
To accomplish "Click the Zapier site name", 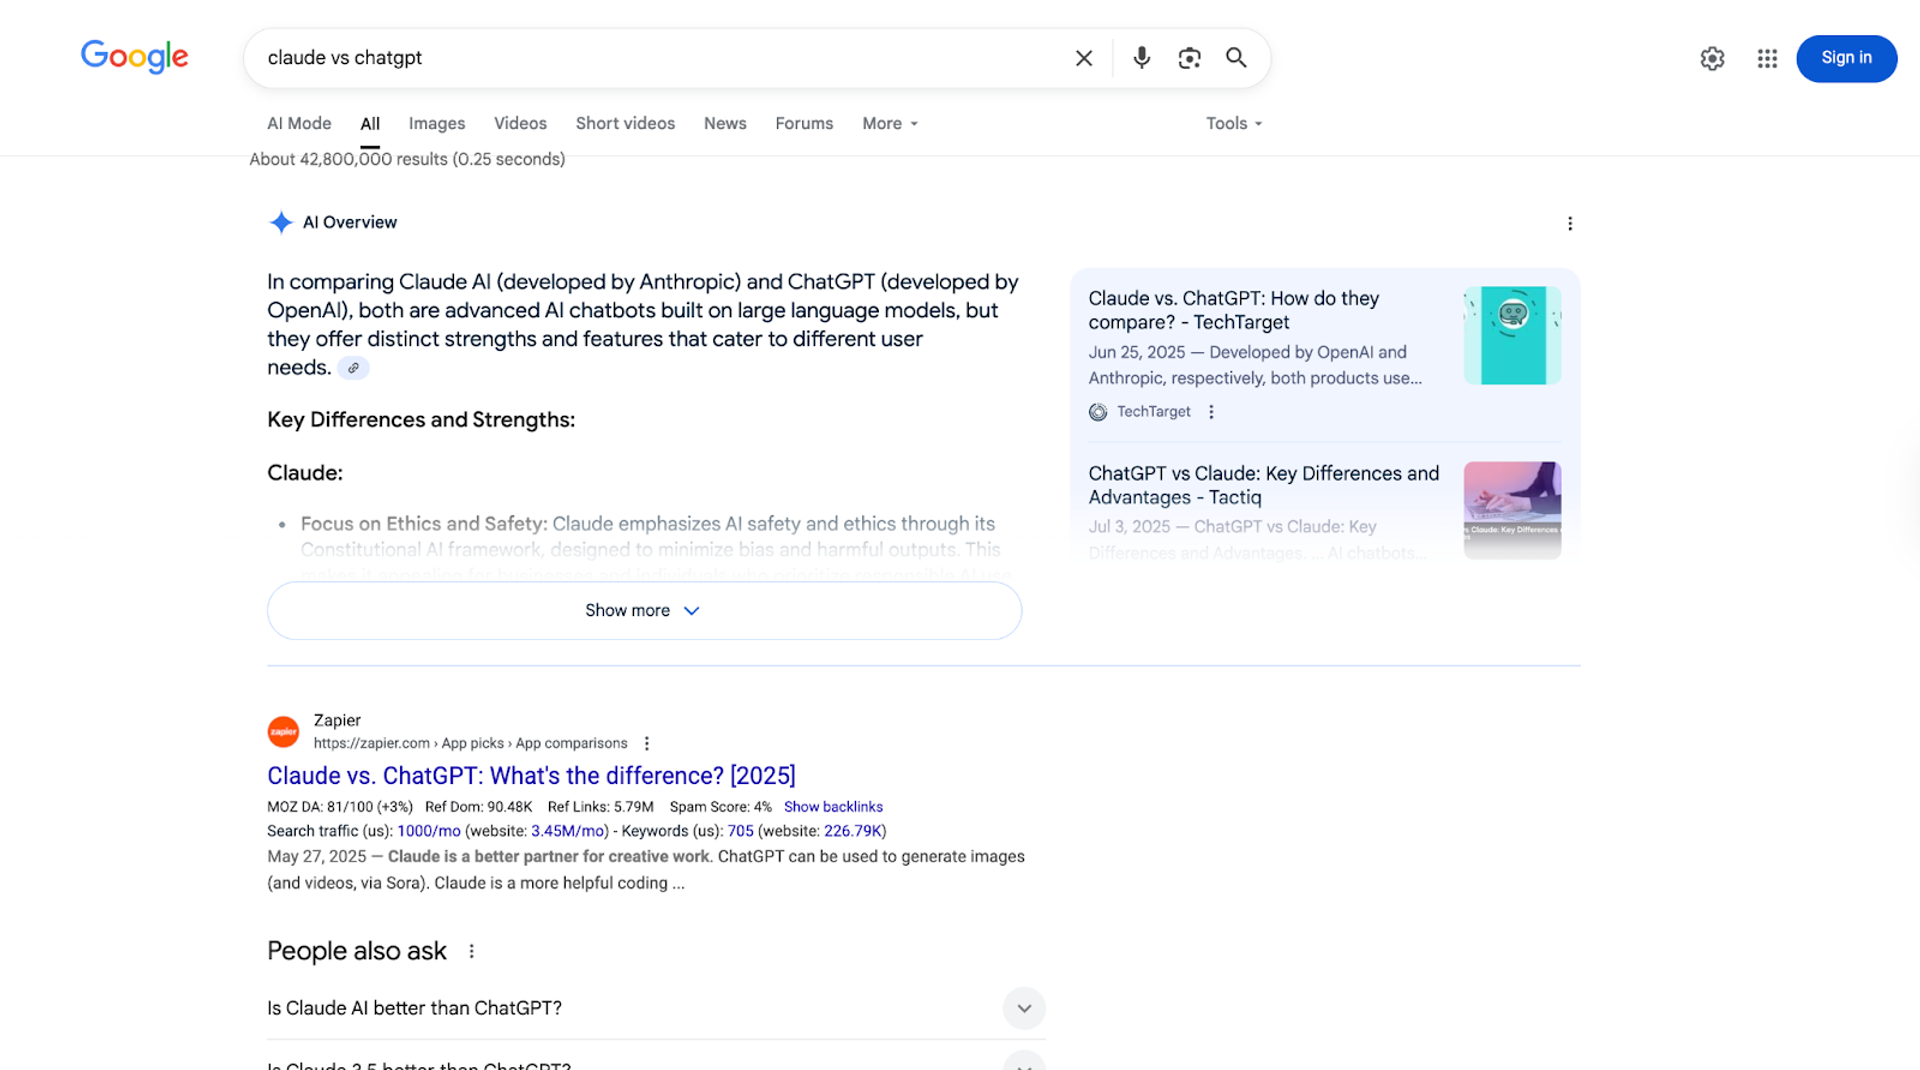I will click(337, 720).
